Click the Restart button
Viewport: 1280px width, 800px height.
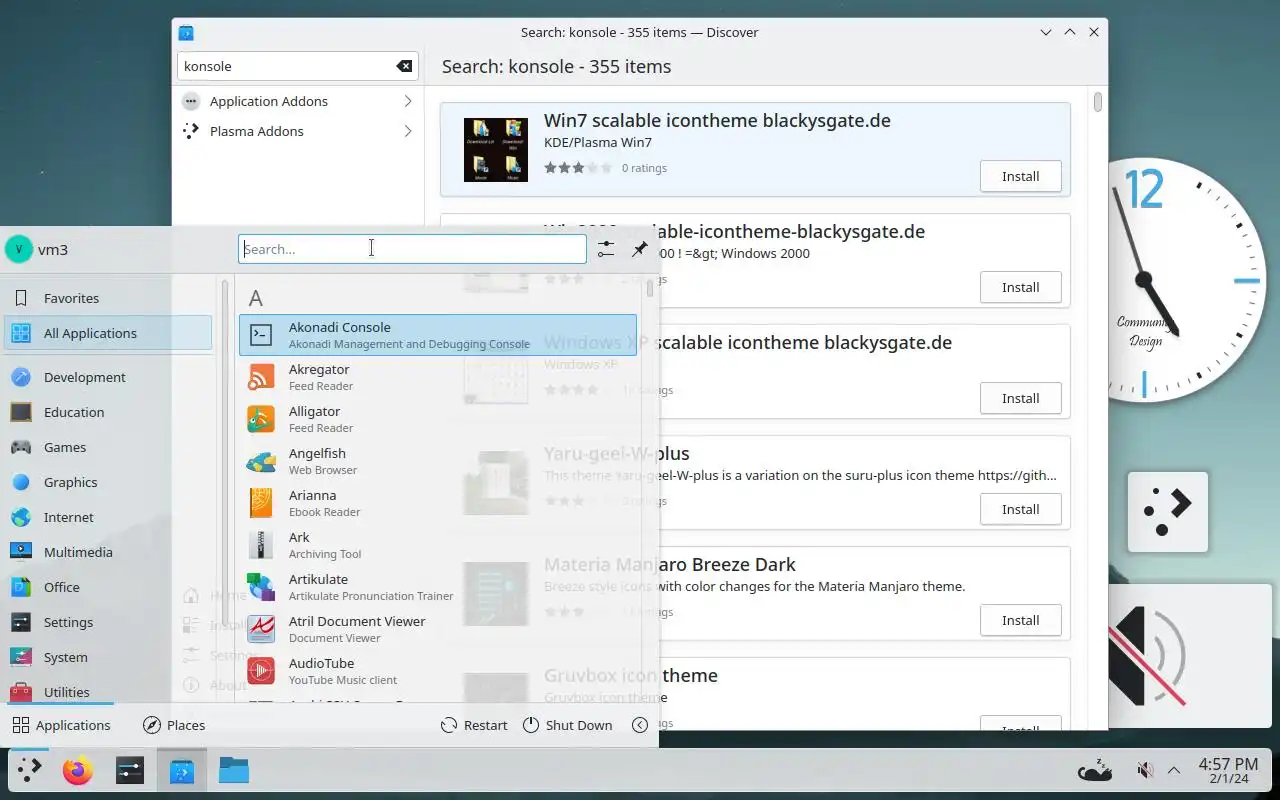[x=475, y=725]
